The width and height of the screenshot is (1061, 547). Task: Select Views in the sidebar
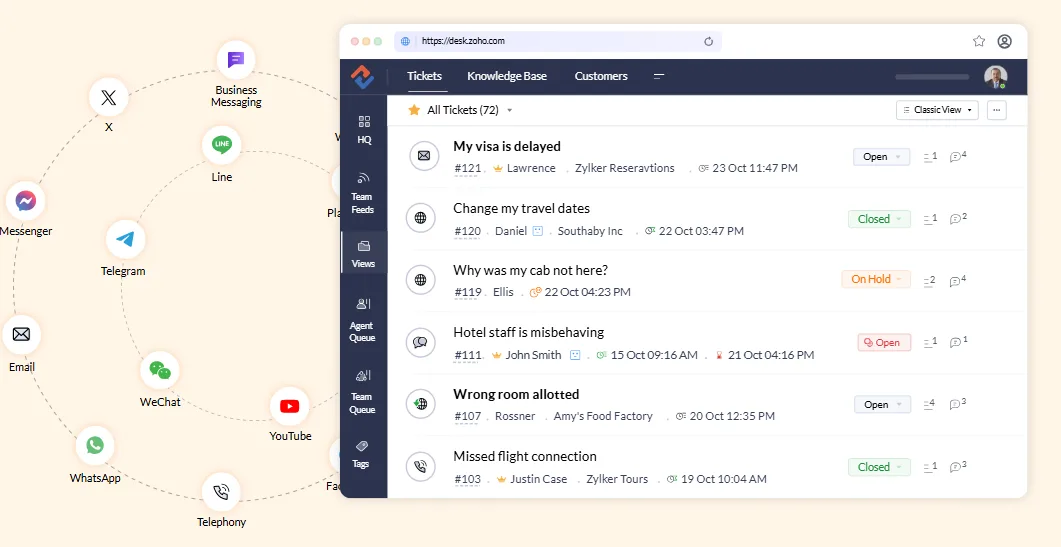tap(363, 254)
